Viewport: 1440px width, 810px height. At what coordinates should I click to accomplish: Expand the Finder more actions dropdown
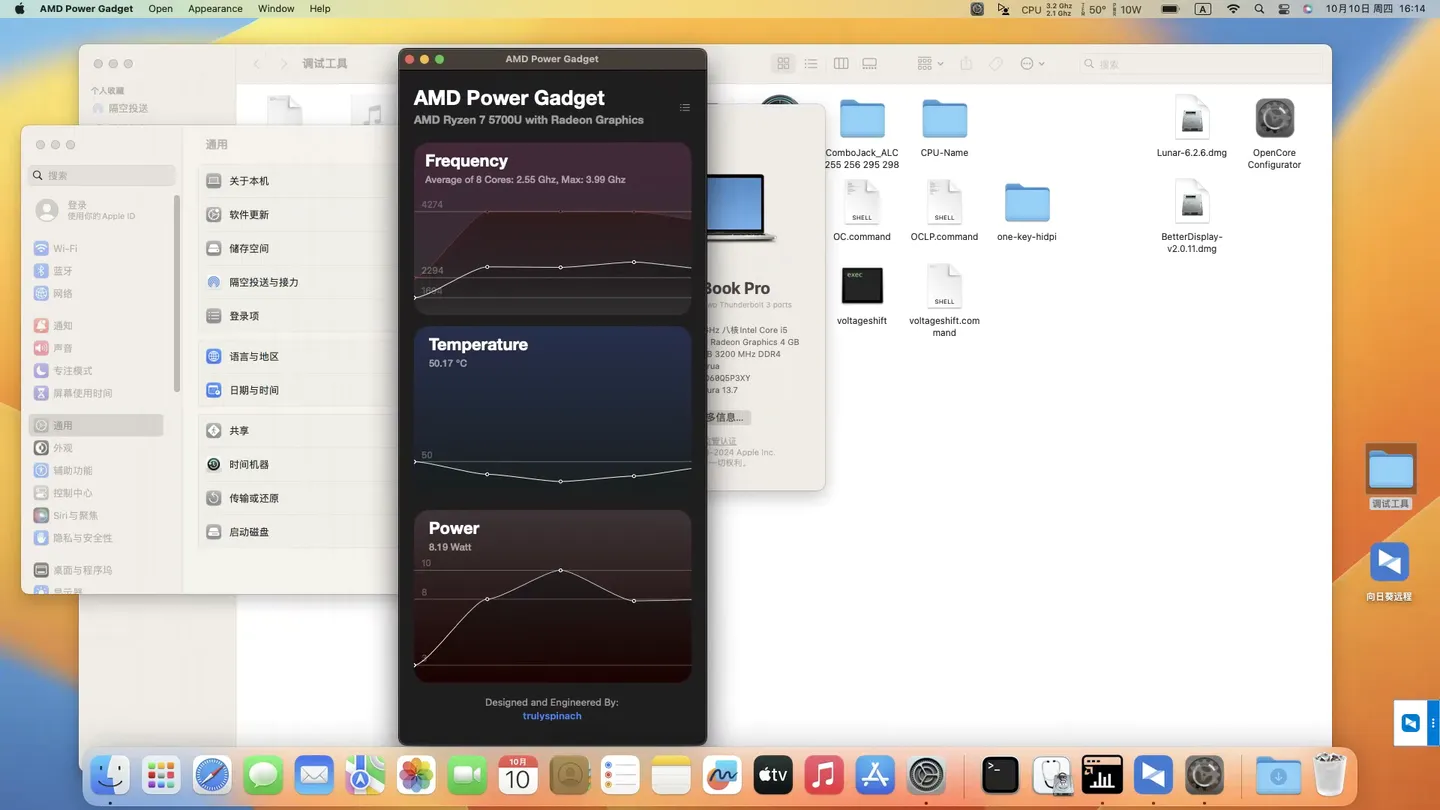click(1032, 64)
